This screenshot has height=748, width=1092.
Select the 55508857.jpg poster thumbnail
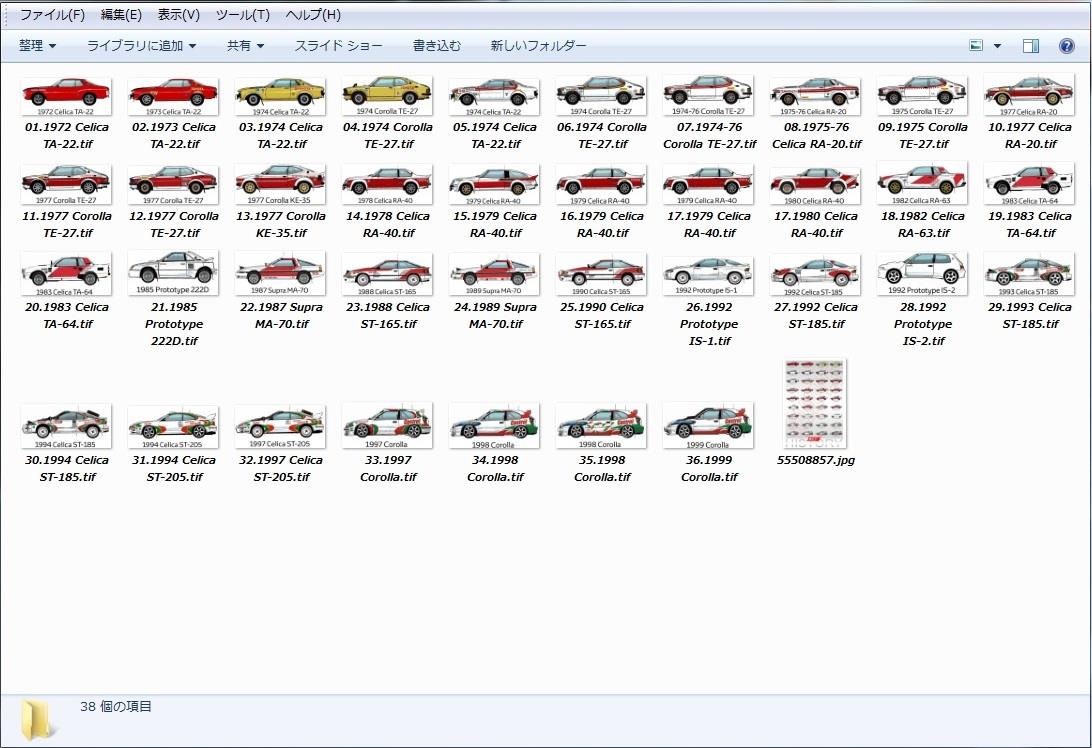click(x=816, y=404)
